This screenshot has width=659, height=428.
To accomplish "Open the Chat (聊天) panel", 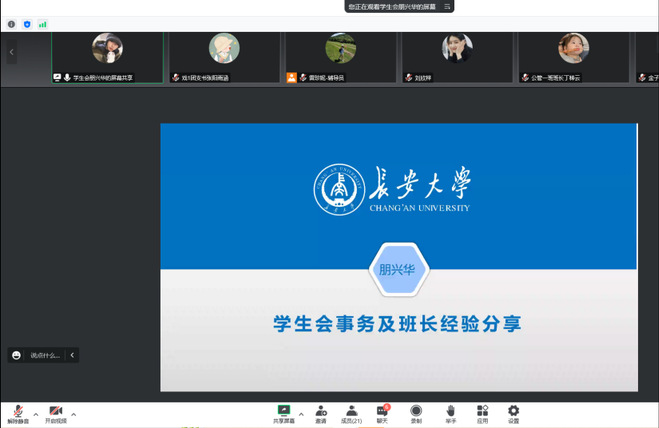I will (x=382, y=411).
